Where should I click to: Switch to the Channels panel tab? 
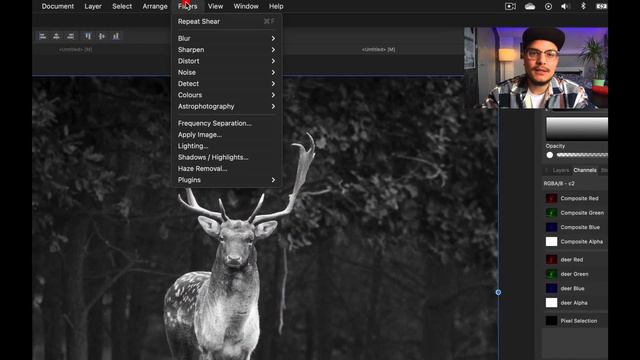[x=585, y=170]
